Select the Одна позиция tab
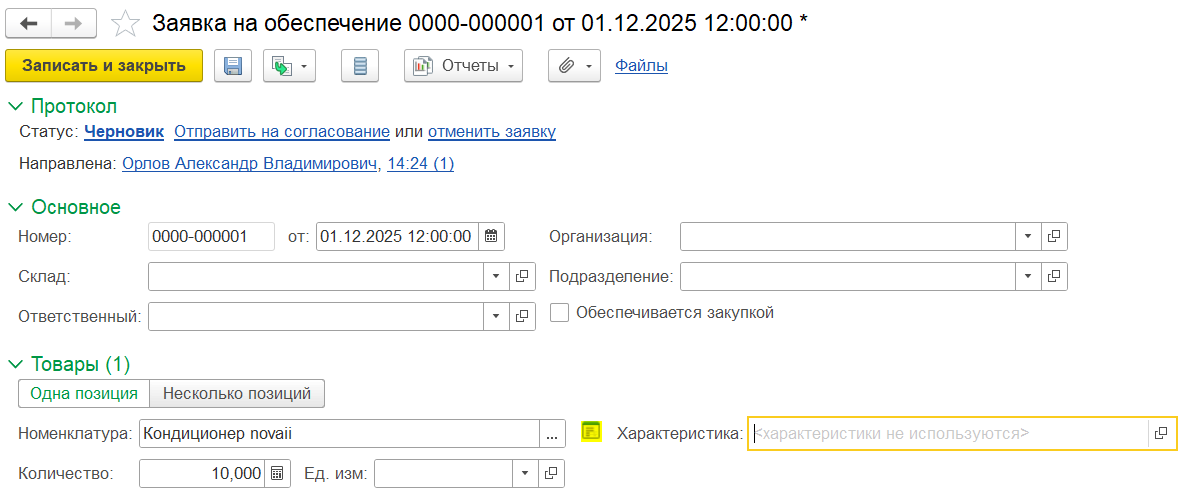This screenshot has height=494, width=1184. click(84, 394)
